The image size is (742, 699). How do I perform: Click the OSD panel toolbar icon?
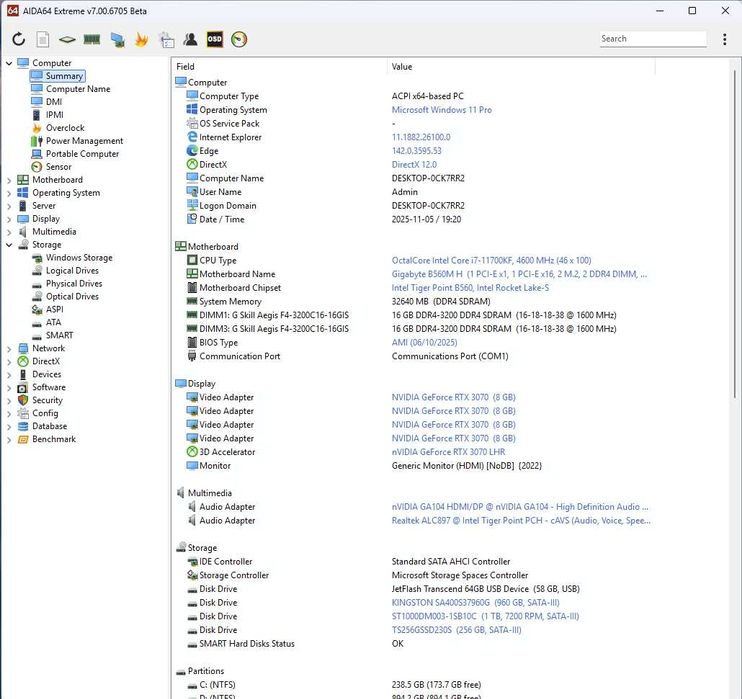tap(214, 40)
